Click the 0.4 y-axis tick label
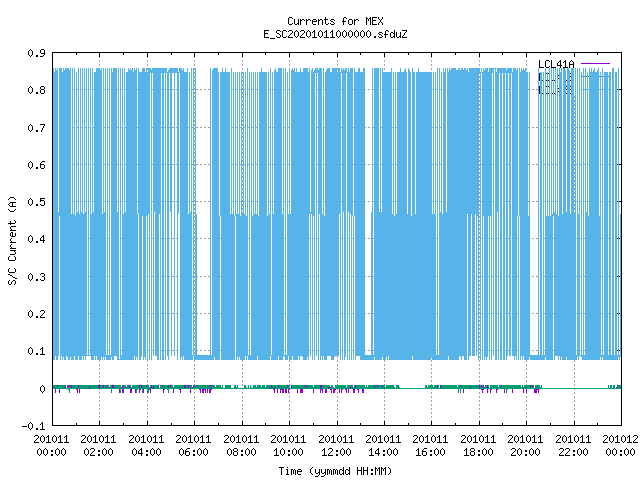The width and height of the screenshot is (640, 480). pos(36,239)
